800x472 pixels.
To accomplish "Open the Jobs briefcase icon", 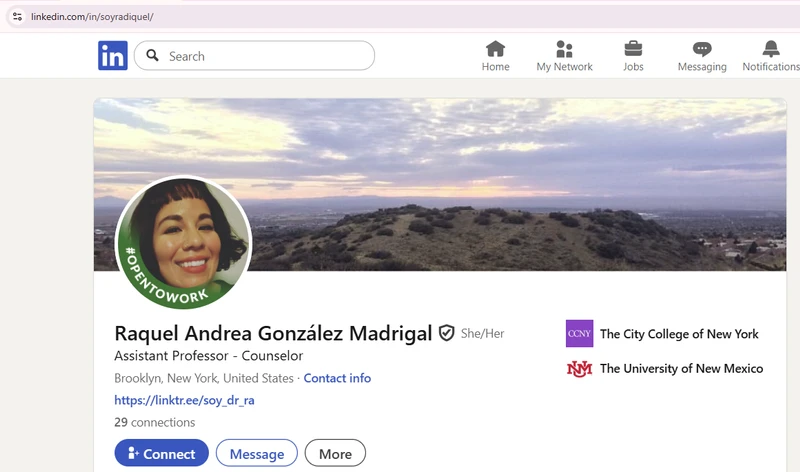I will click(x=633, y=49).
